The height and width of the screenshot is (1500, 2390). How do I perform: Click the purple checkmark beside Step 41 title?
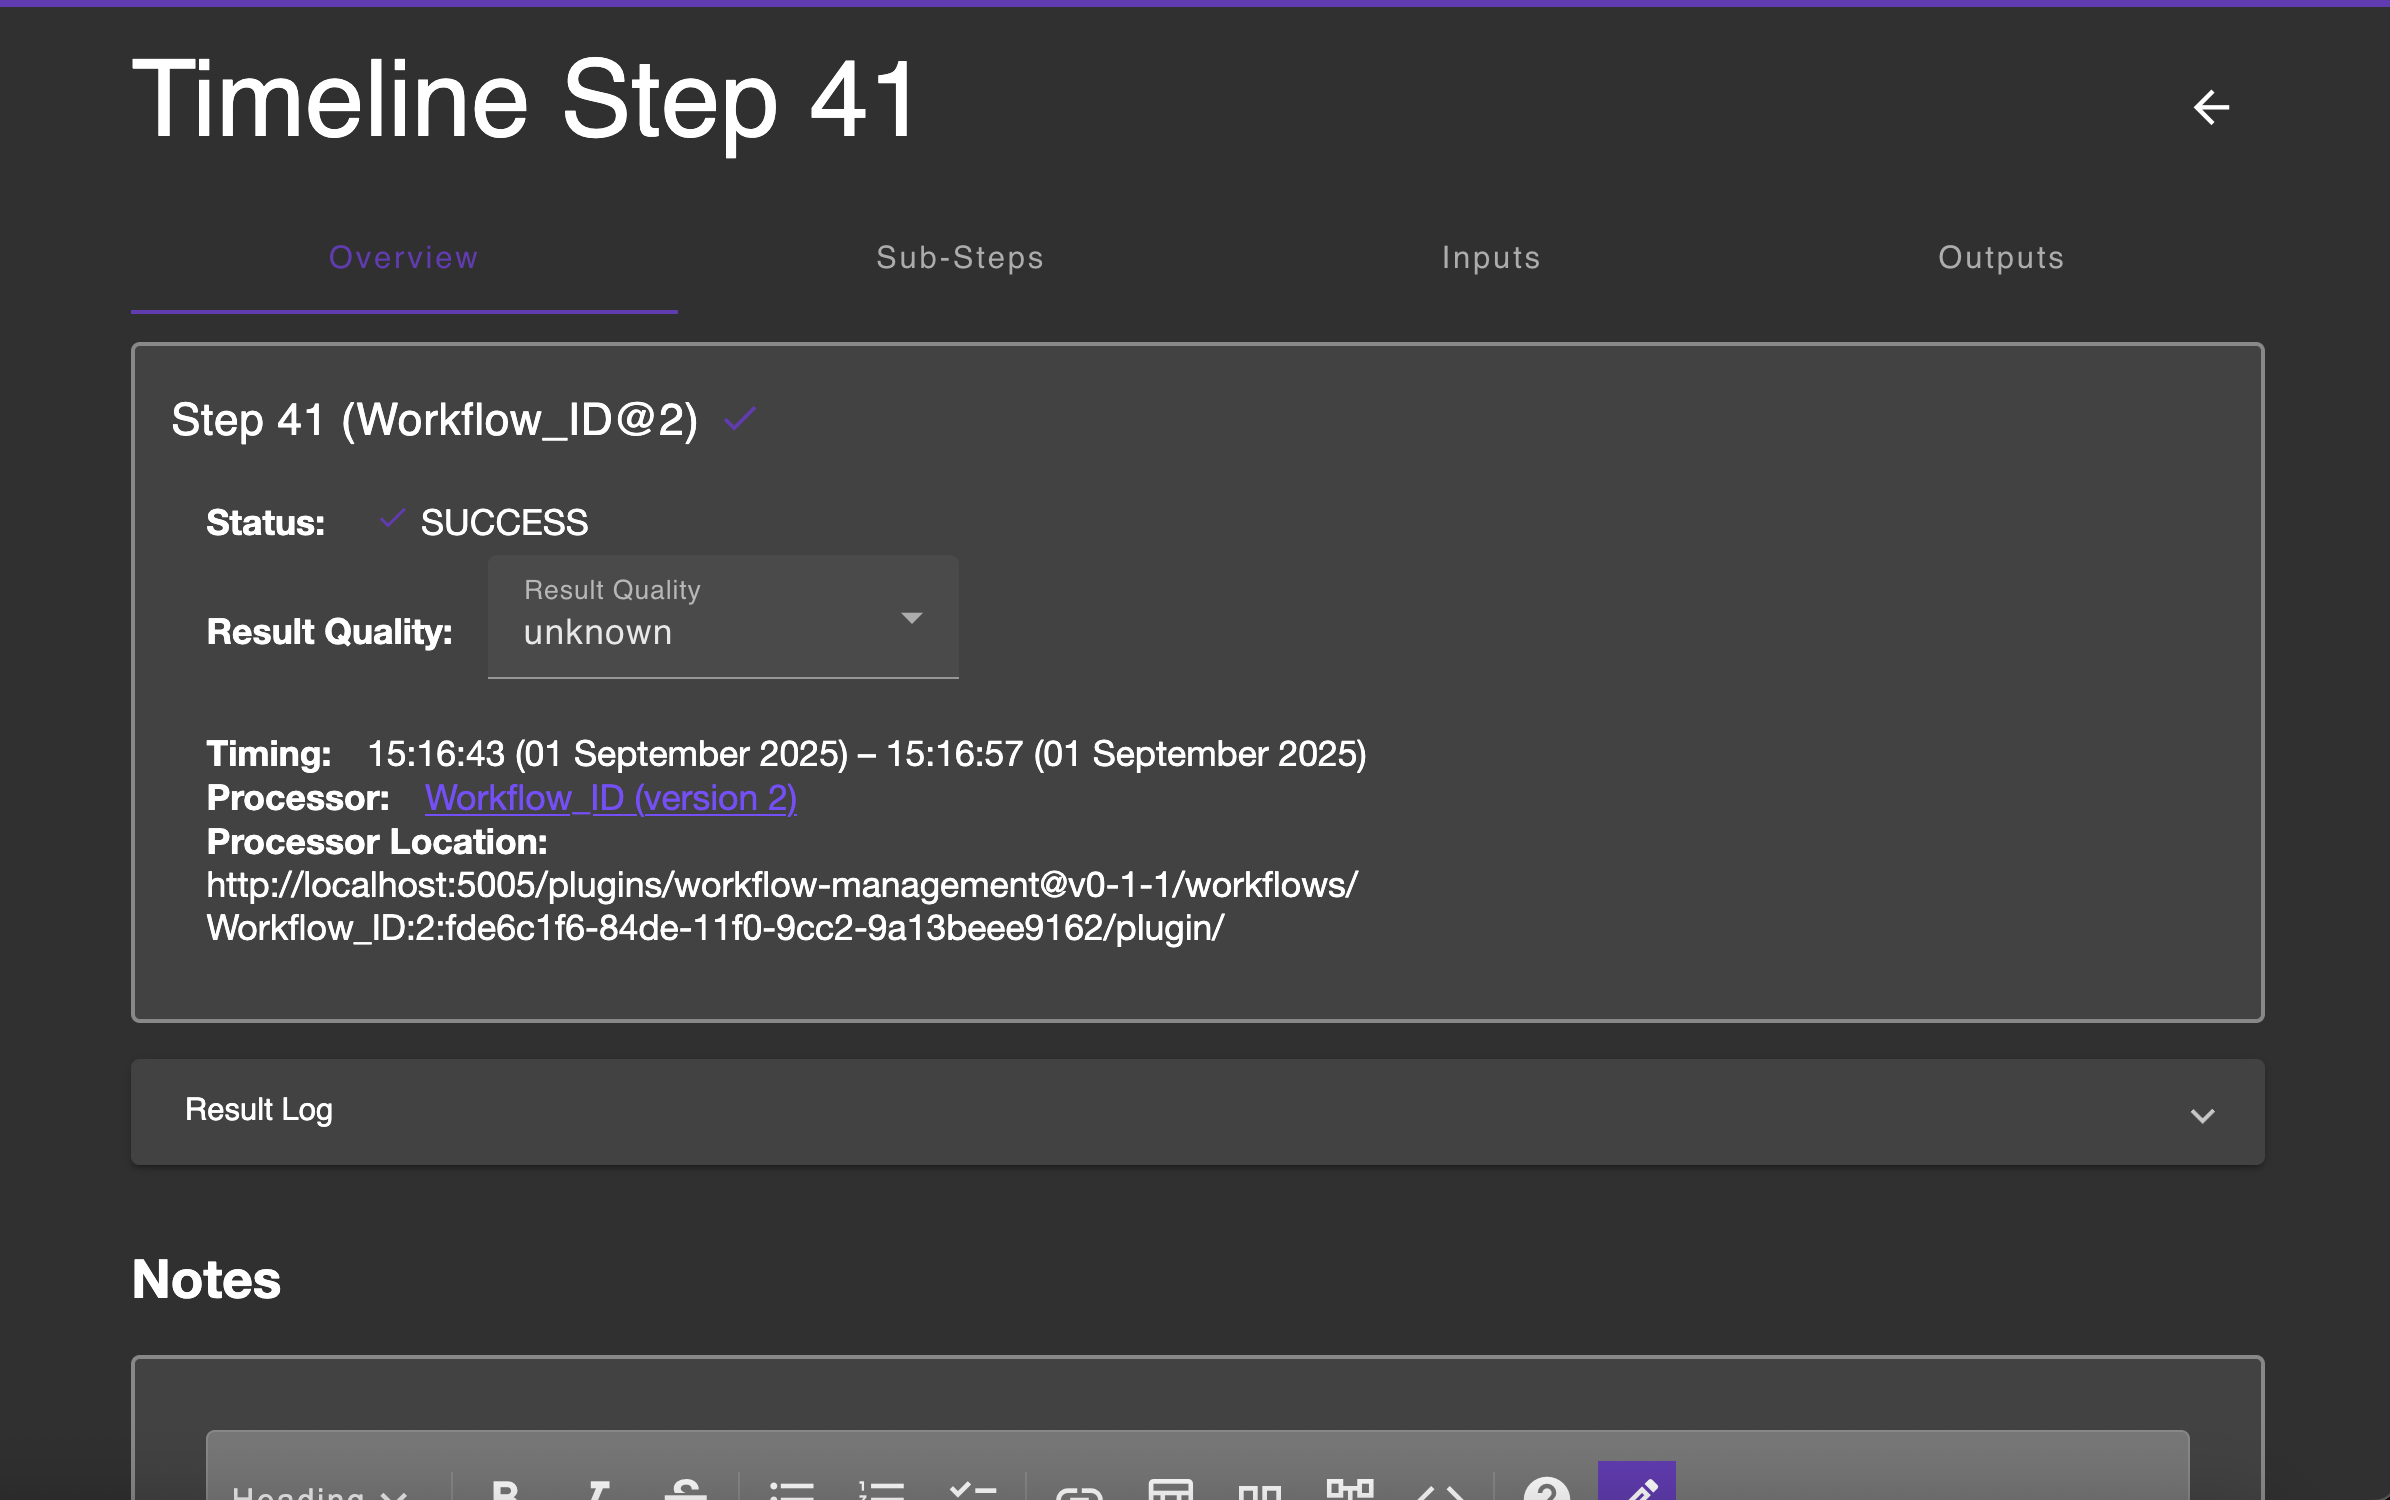(x=740, y=418)
